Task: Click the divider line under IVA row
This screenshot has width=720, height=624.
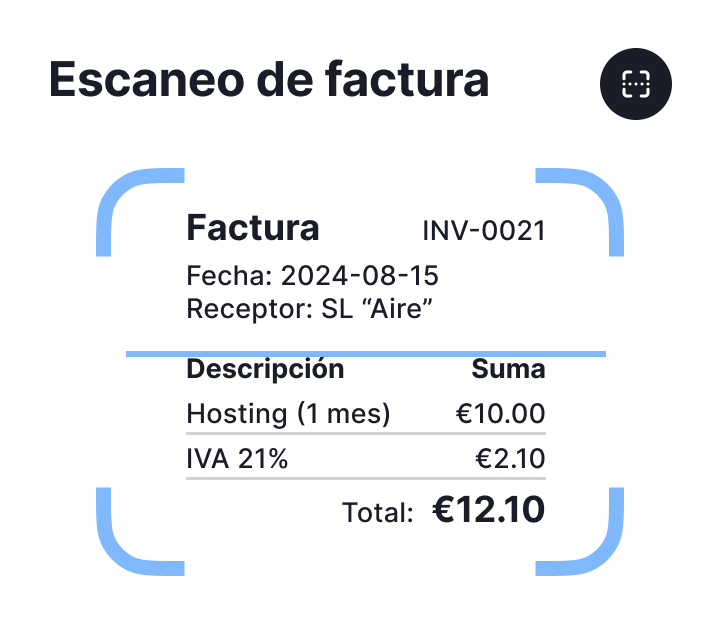Action: 365,479
